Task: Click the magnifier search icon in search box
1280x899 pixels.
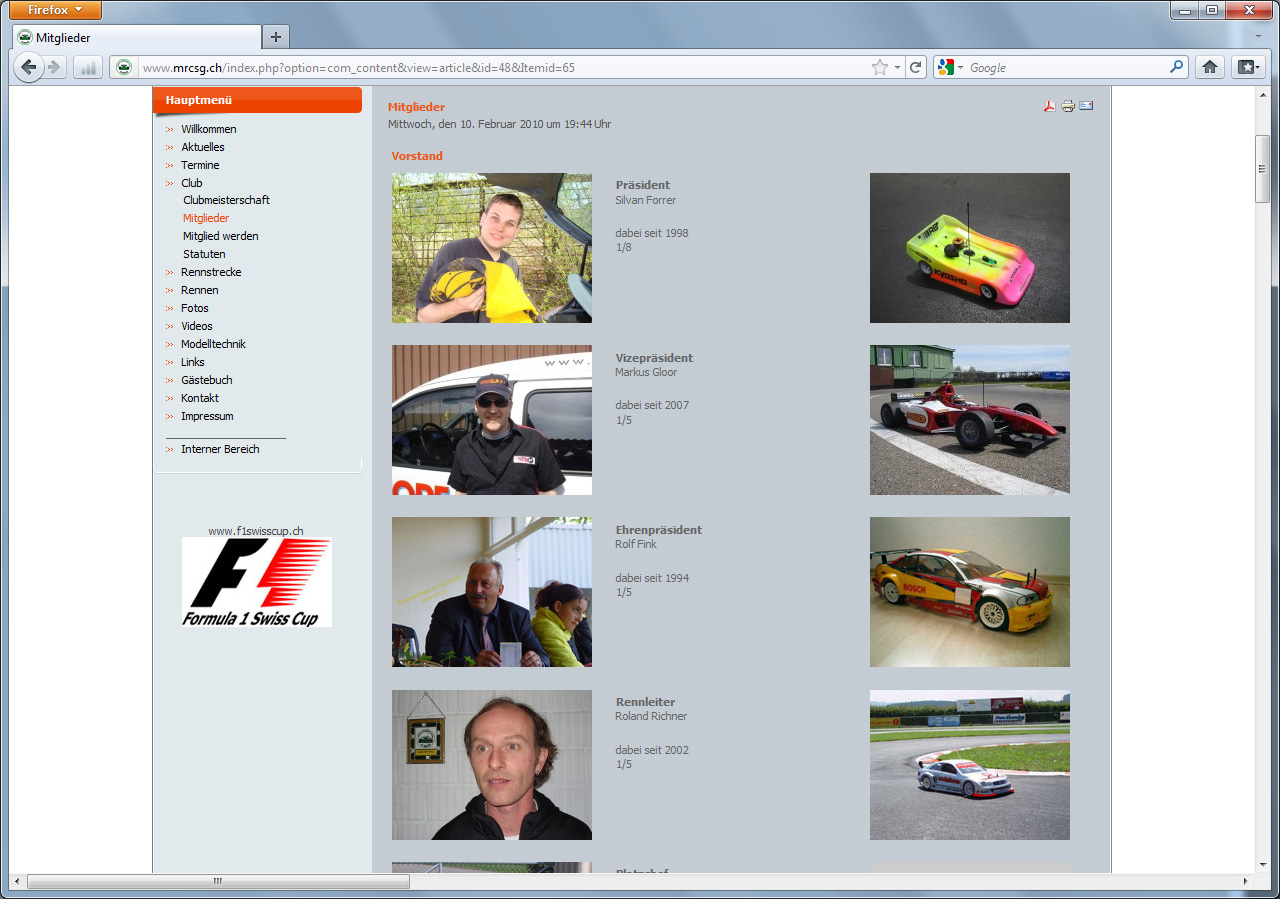Action: [x=1177, y=67]
